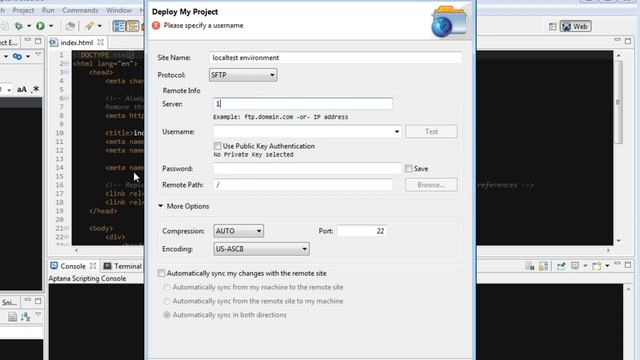
Task: Click into the Password field
Action: [307, 168]
